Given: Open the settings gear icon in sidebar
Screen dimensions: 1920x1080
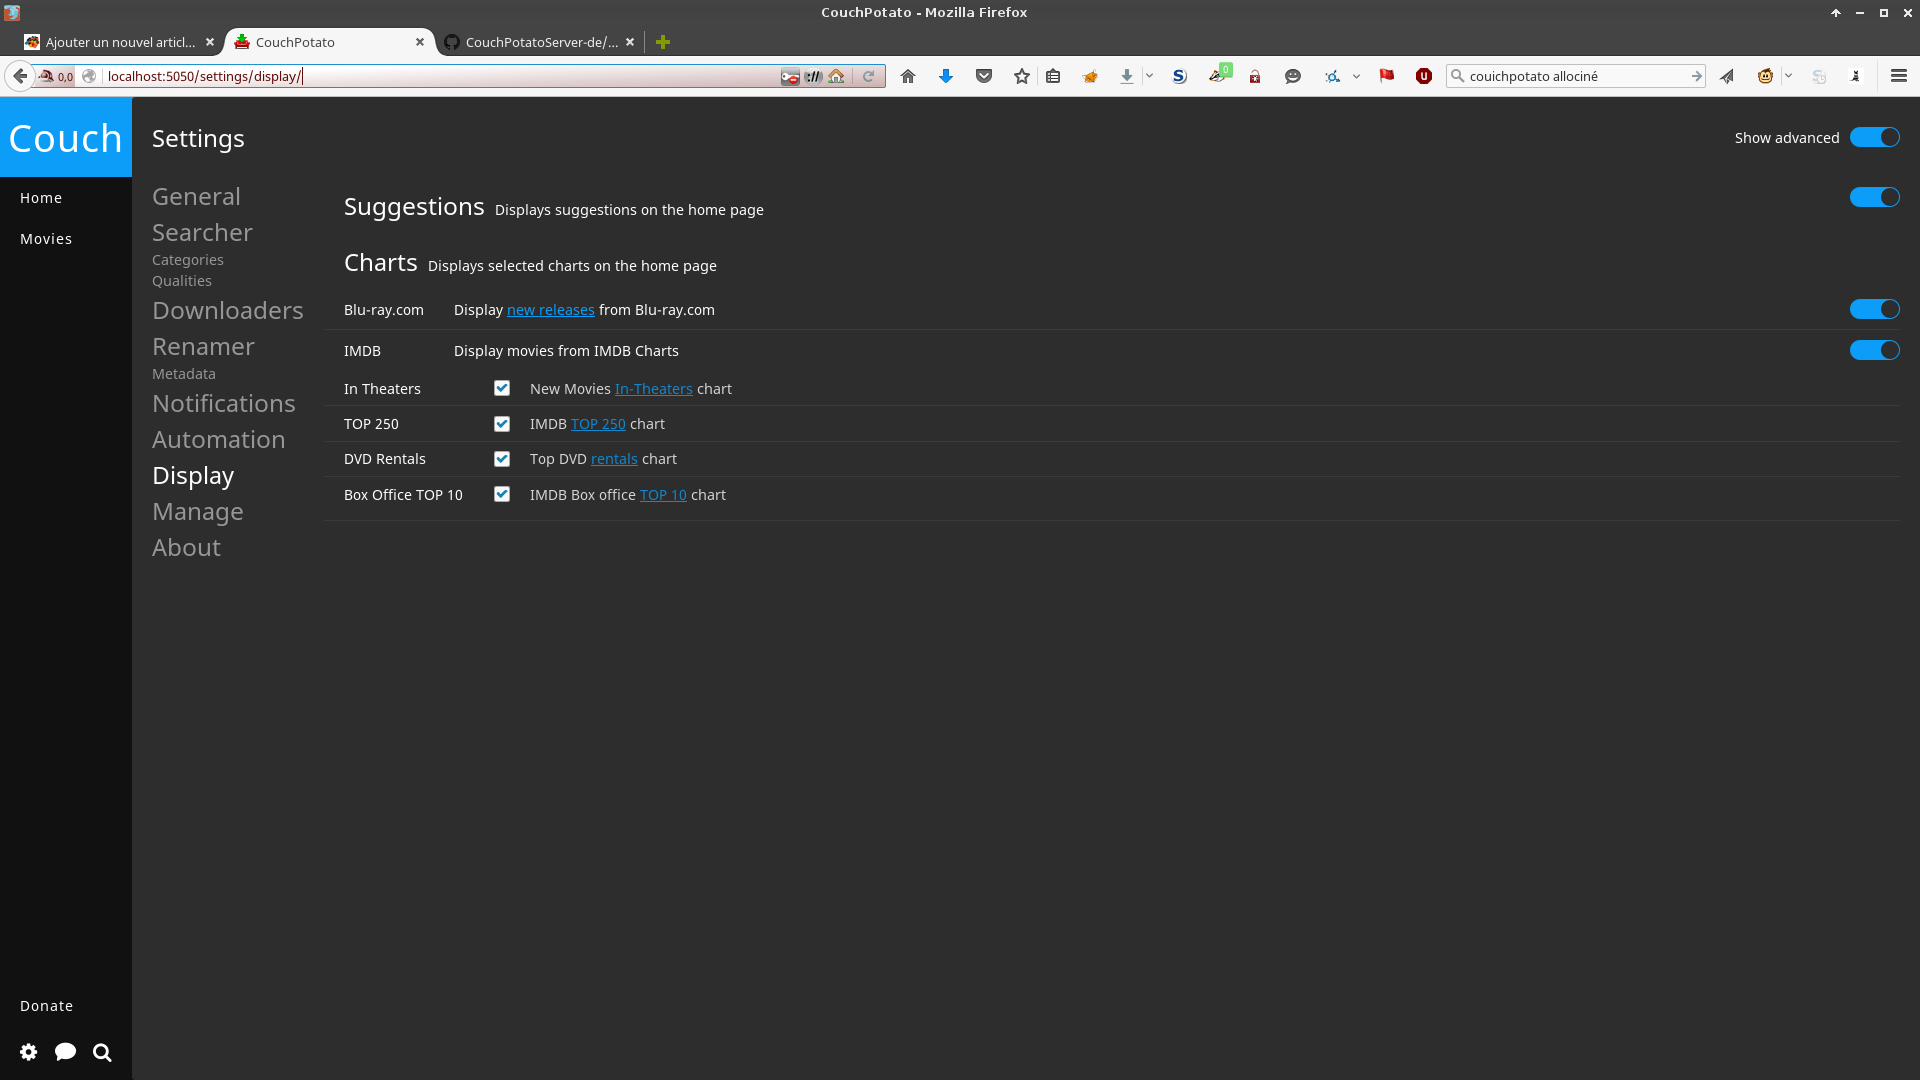Looking at the screenshot, I should (x=29, y=1052).
